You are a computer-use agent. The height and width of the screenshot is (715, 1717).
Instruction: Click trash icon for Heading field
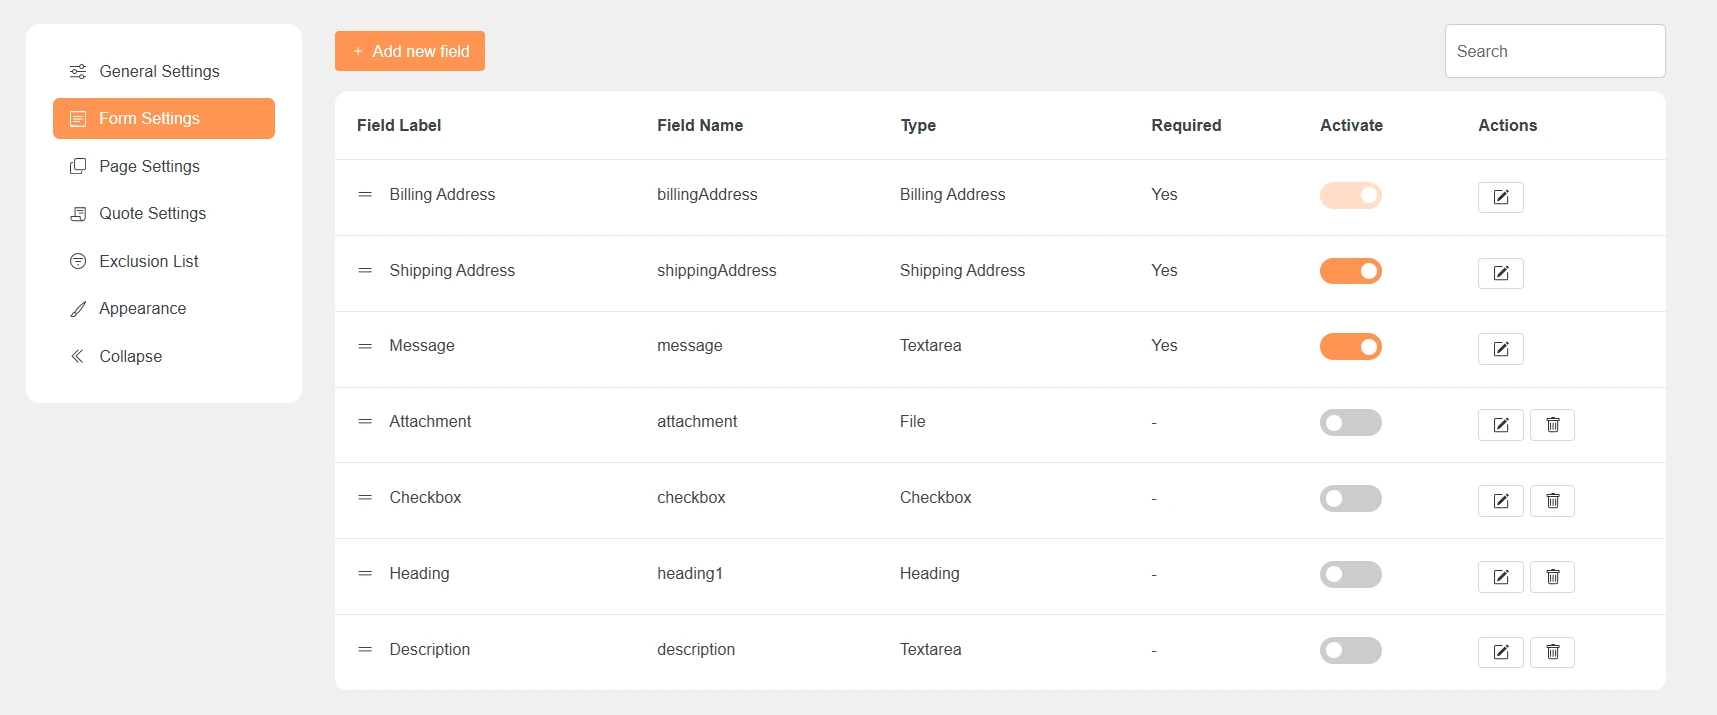point(1552,577)
